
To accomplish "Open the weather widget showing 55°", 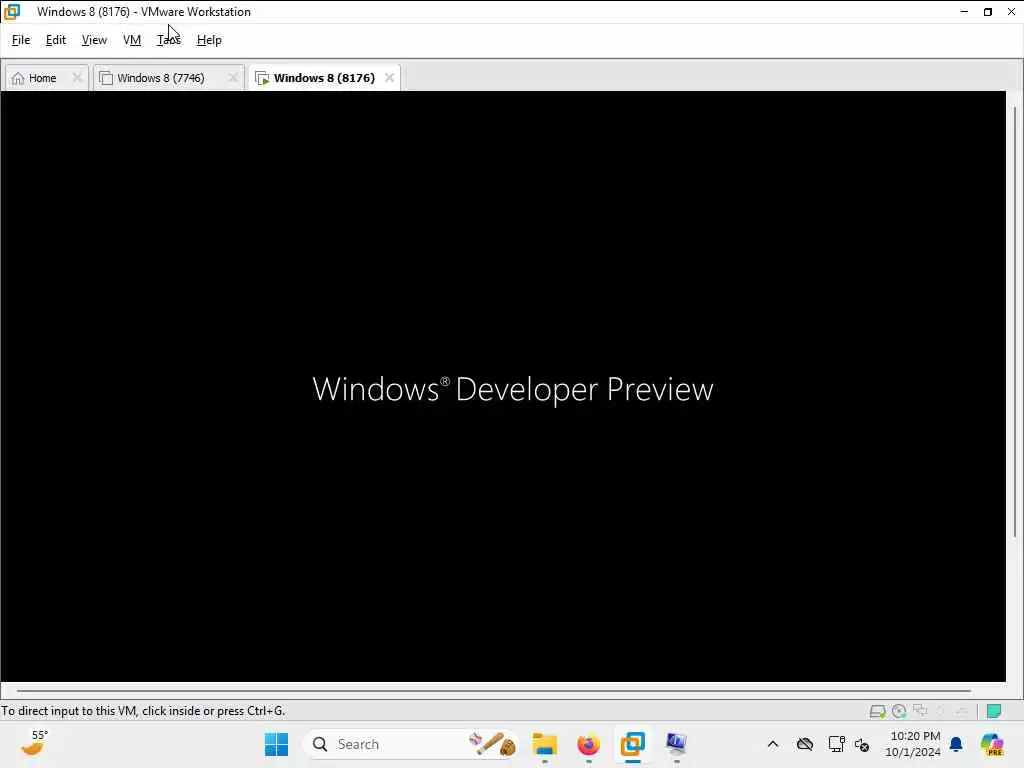I will click(x=34, y=744).
